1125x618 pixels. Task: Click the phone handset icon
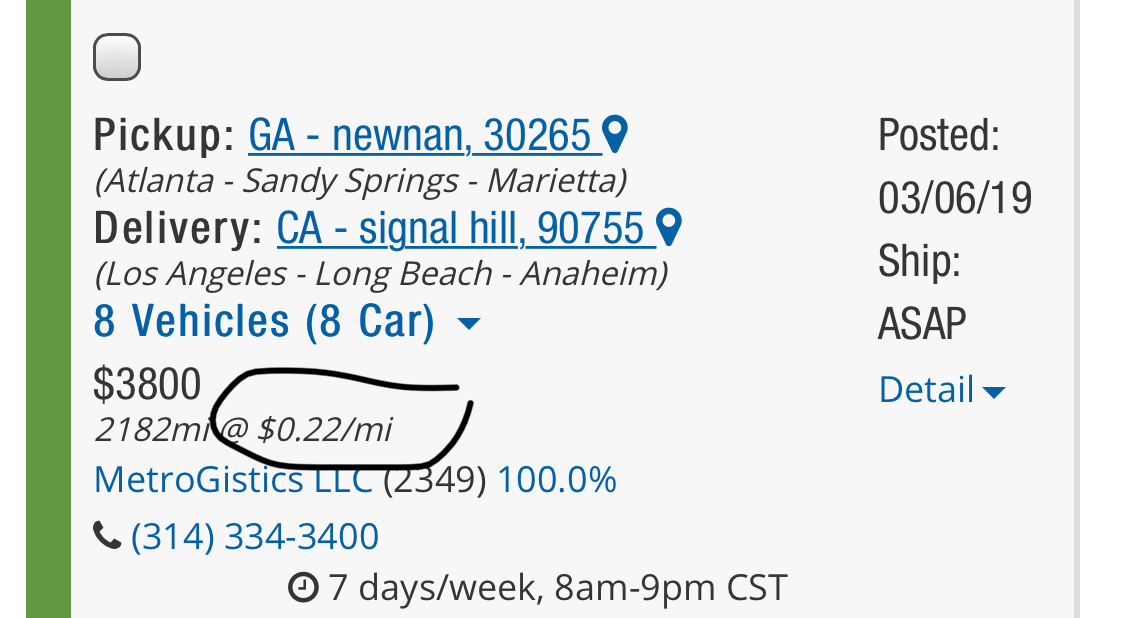pos(107,537)
